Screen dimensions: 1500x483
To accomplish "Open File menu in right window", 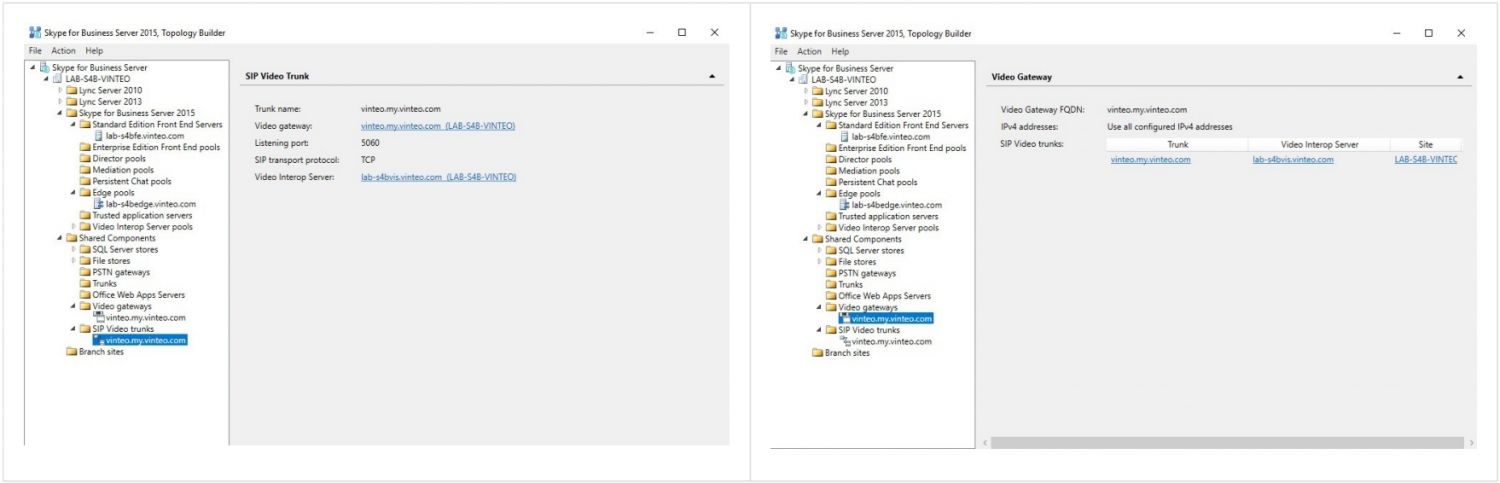I will [x=781, y=51].
